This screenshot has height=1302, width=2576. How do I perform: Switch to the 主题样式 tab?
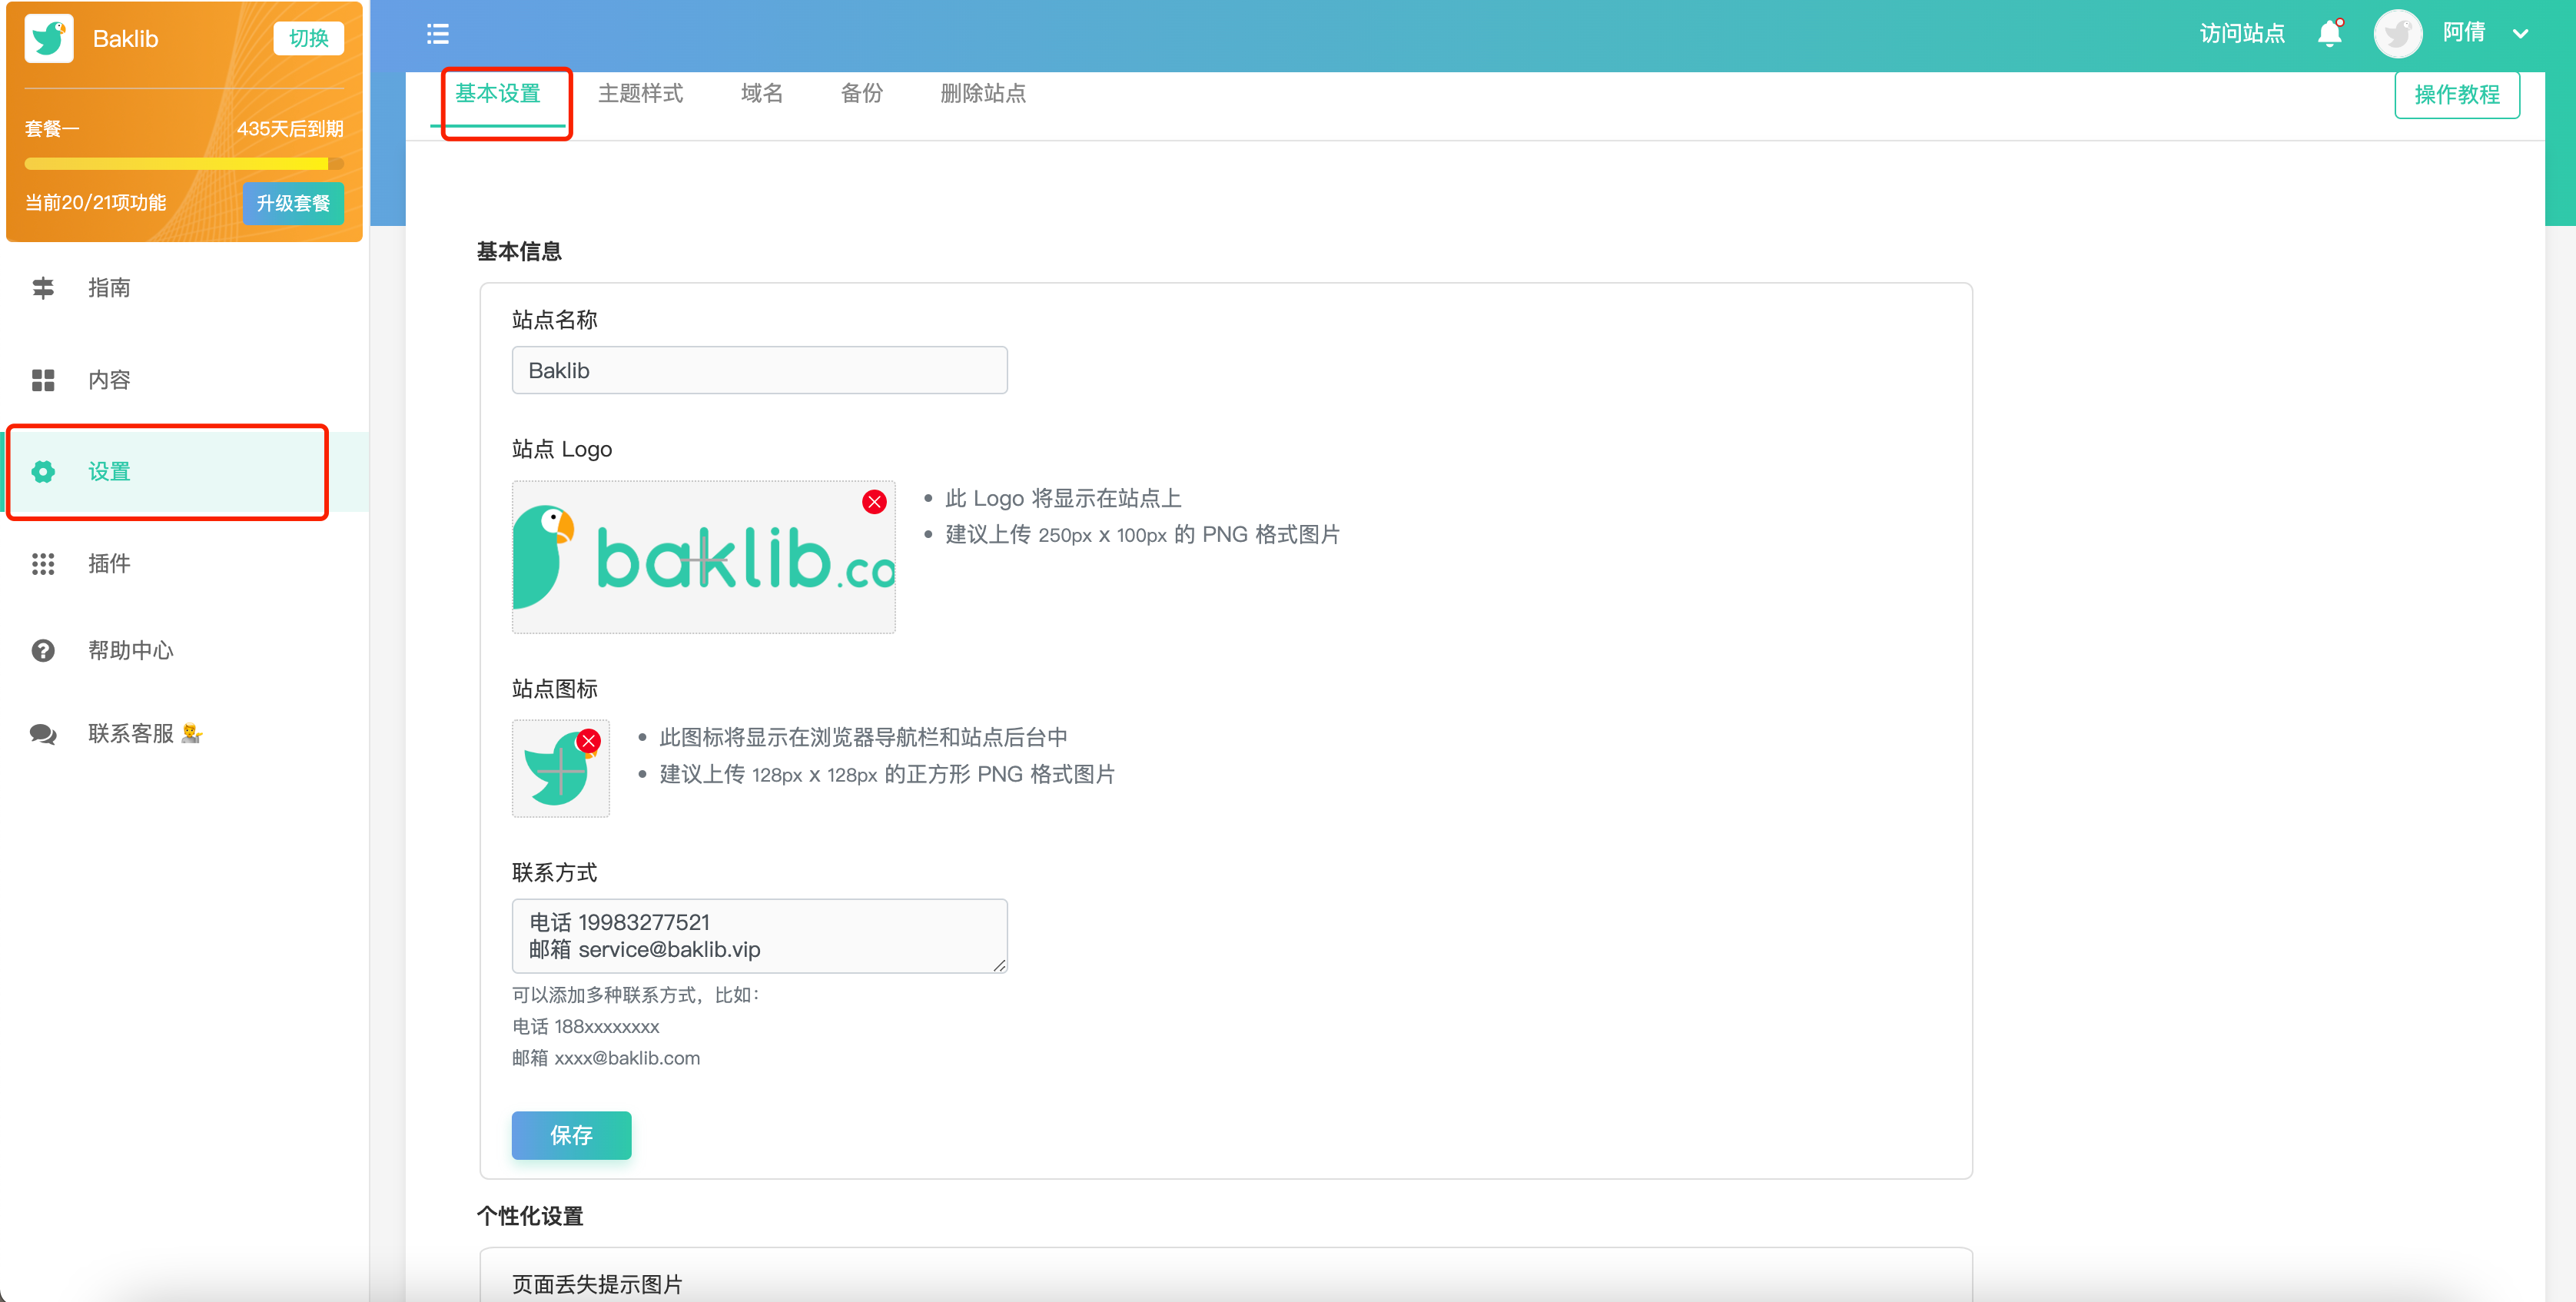tap(641, 94)
